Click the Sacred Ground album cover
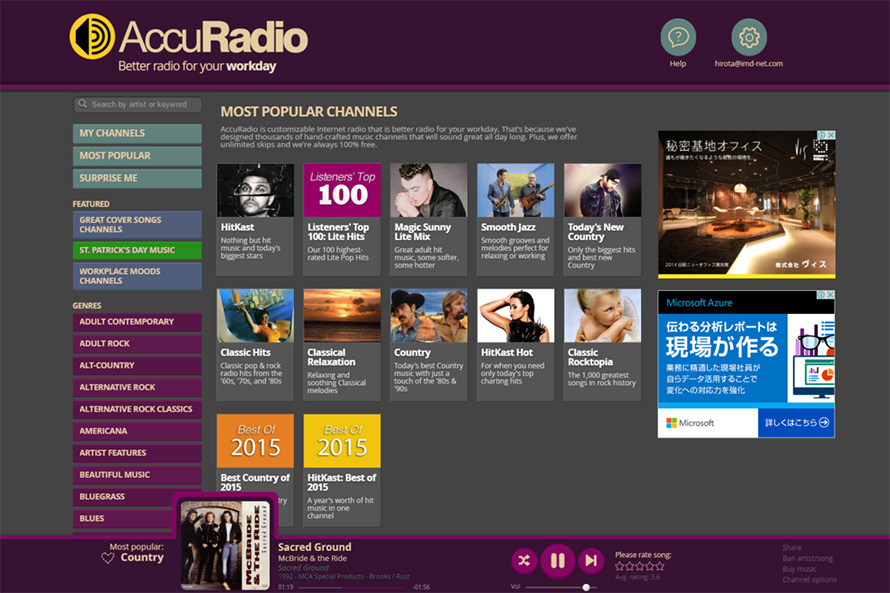This screenshot has width=890, height=593. coord(224,545)
